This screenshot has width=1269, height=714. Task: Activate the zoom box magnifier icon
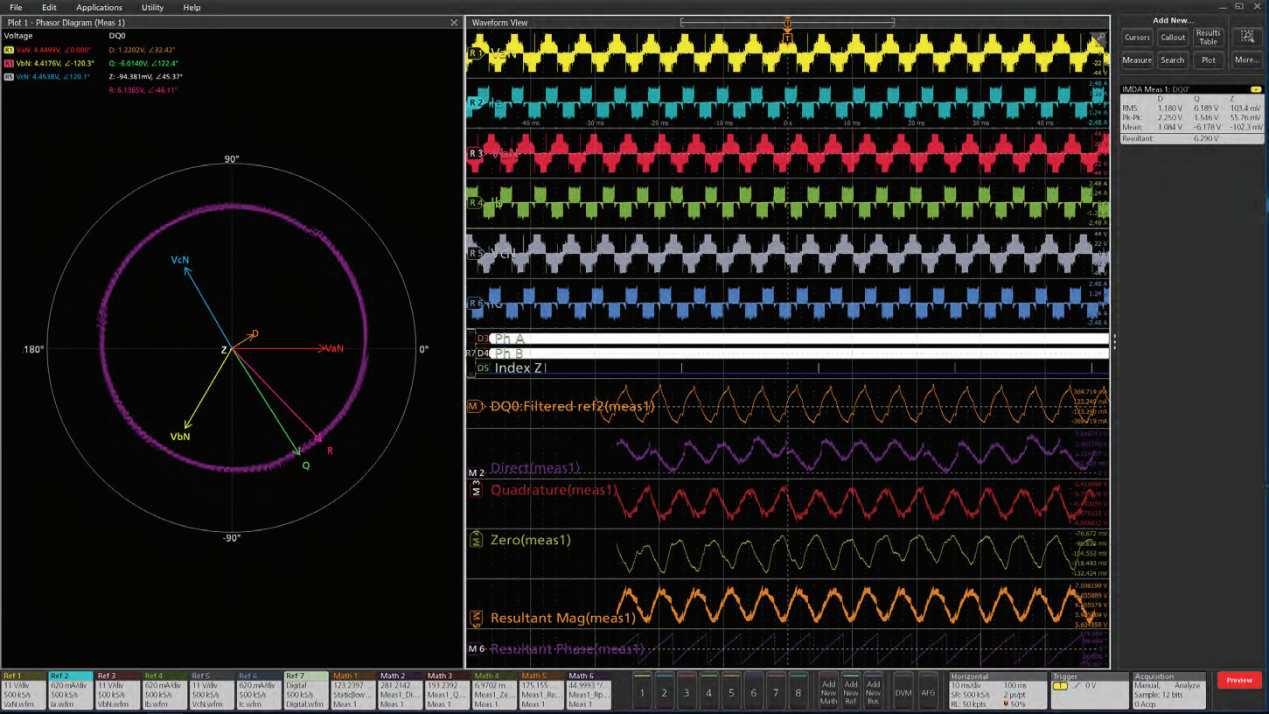[1247, 37]
